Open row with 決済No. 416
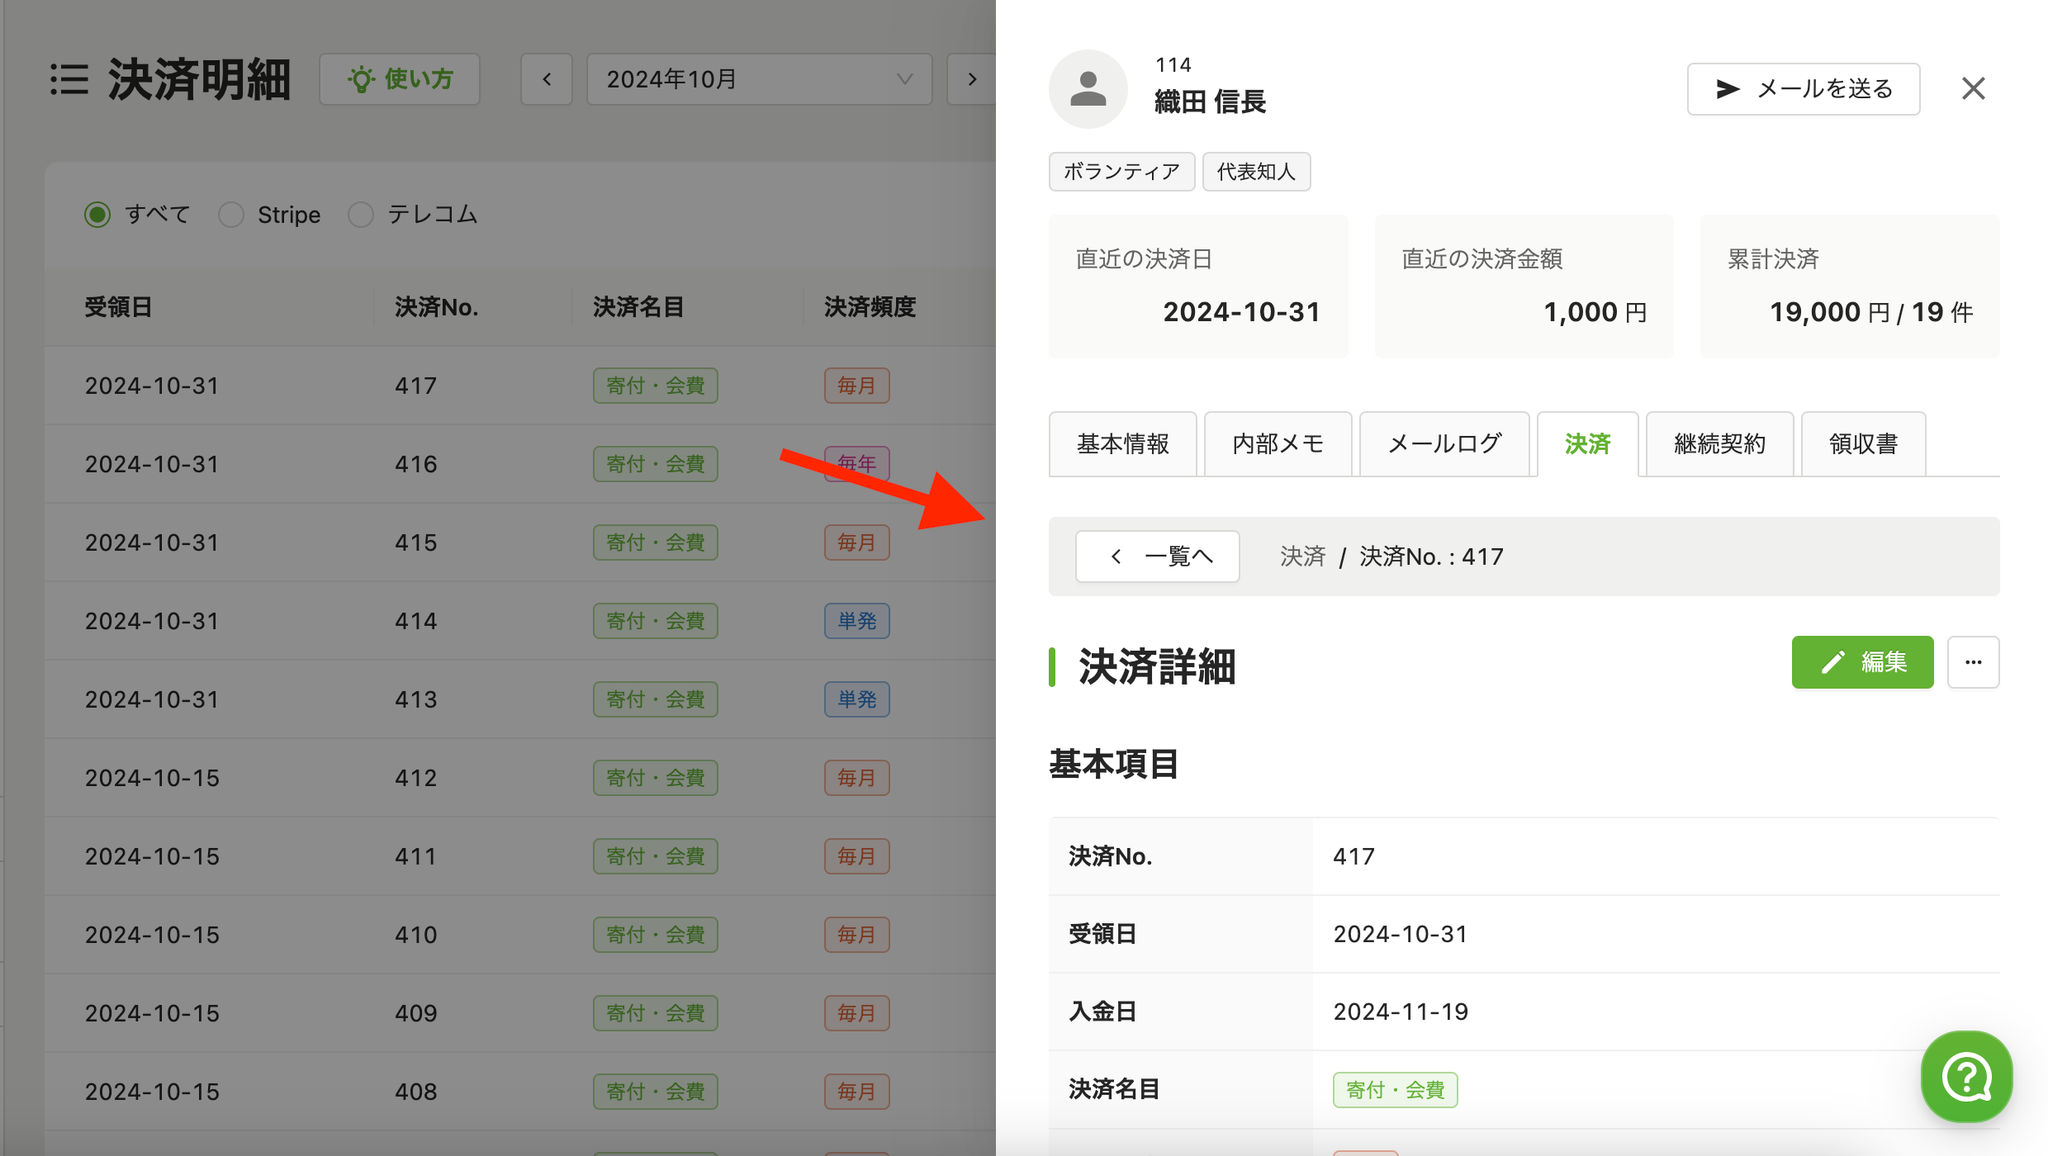This screenshot has height=1156, width=2048. coord(520,464)
